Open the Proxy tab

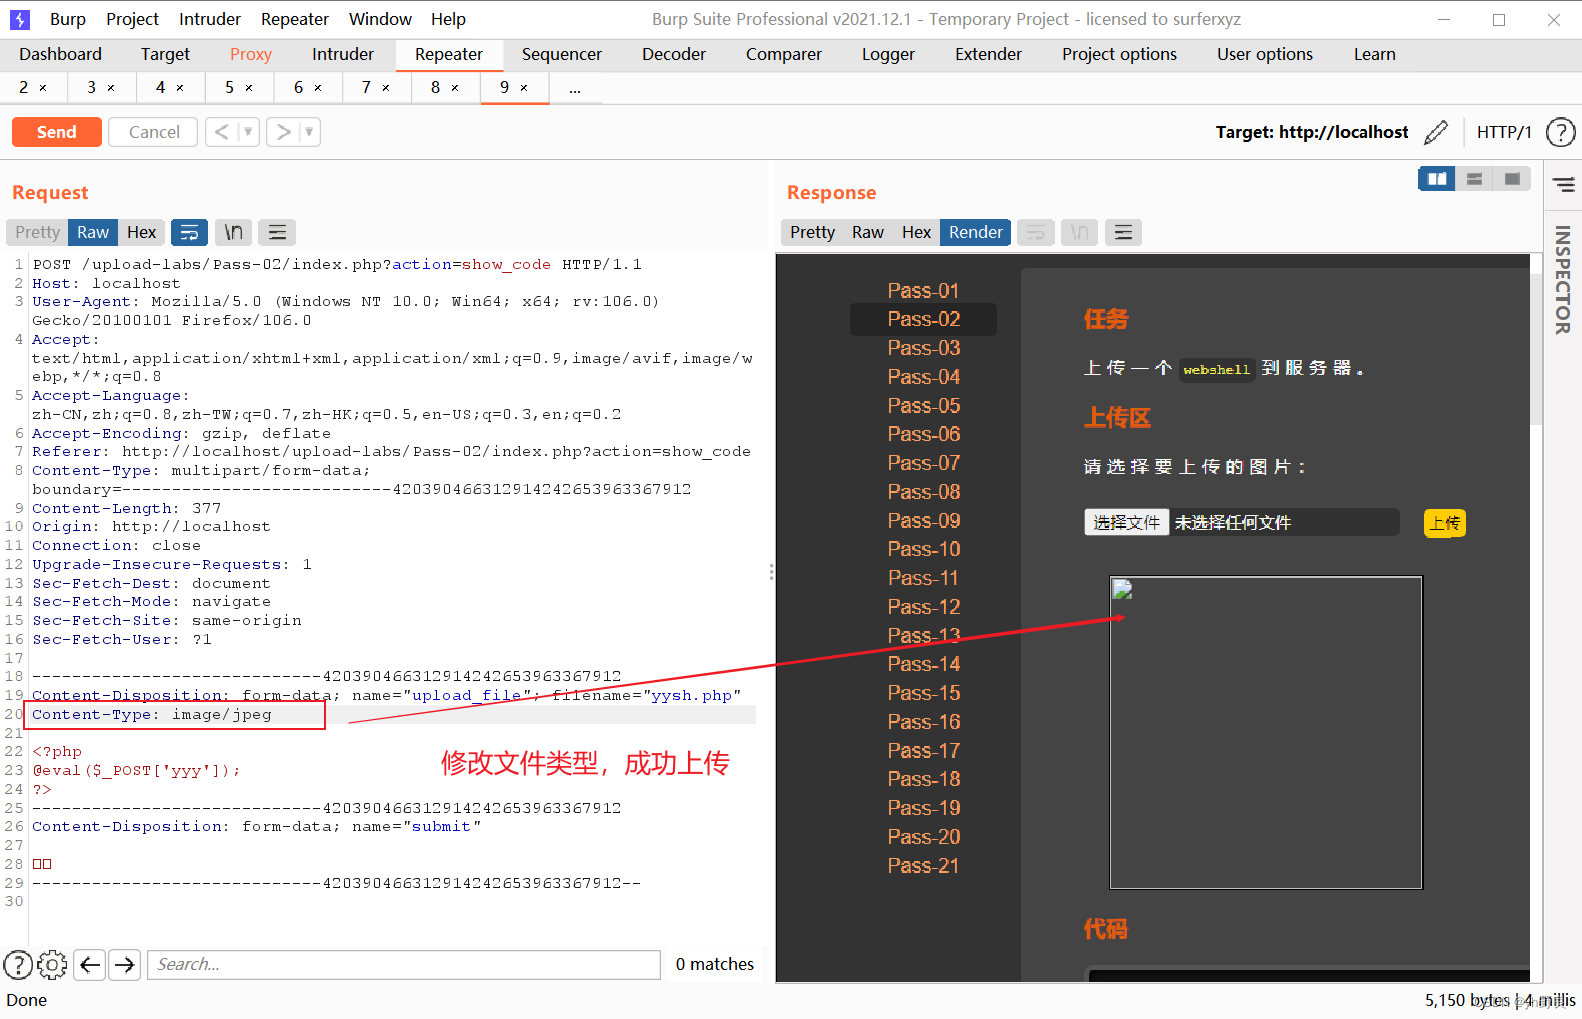click(x=251, y=54)
